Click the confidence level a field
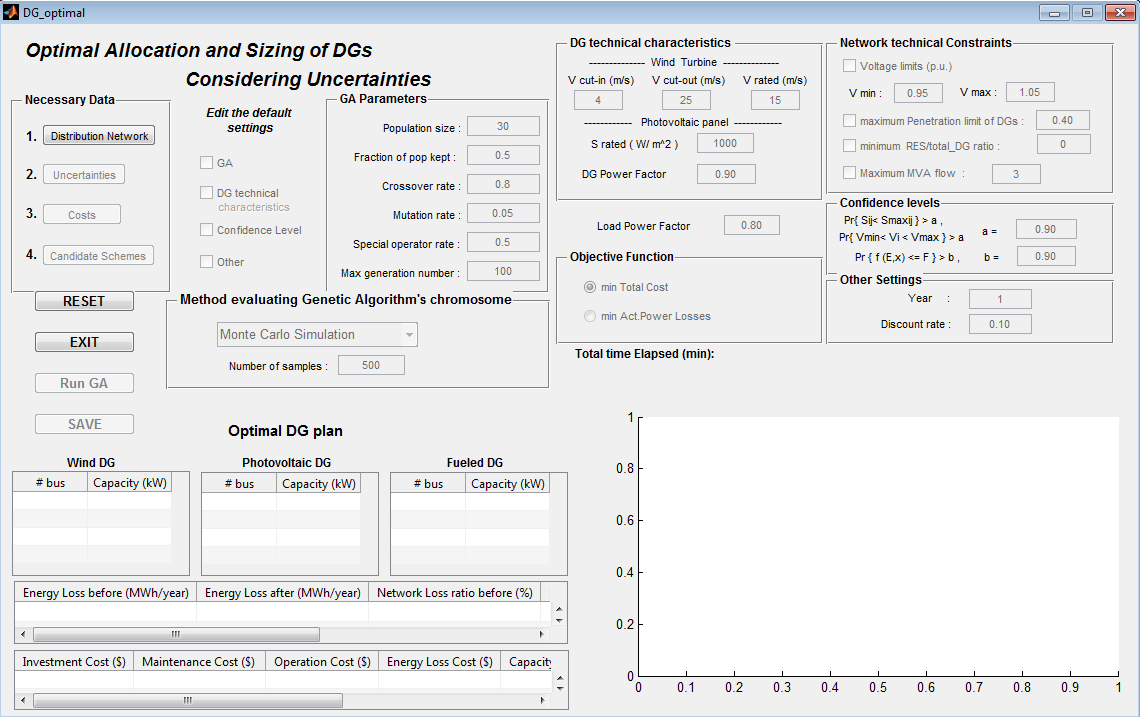The image size is (1140, 717). [x=1046, y=230]
